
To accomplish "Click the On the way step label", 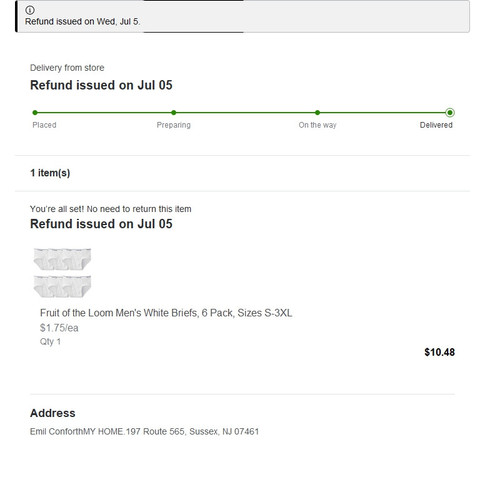I will click(317, 125).
